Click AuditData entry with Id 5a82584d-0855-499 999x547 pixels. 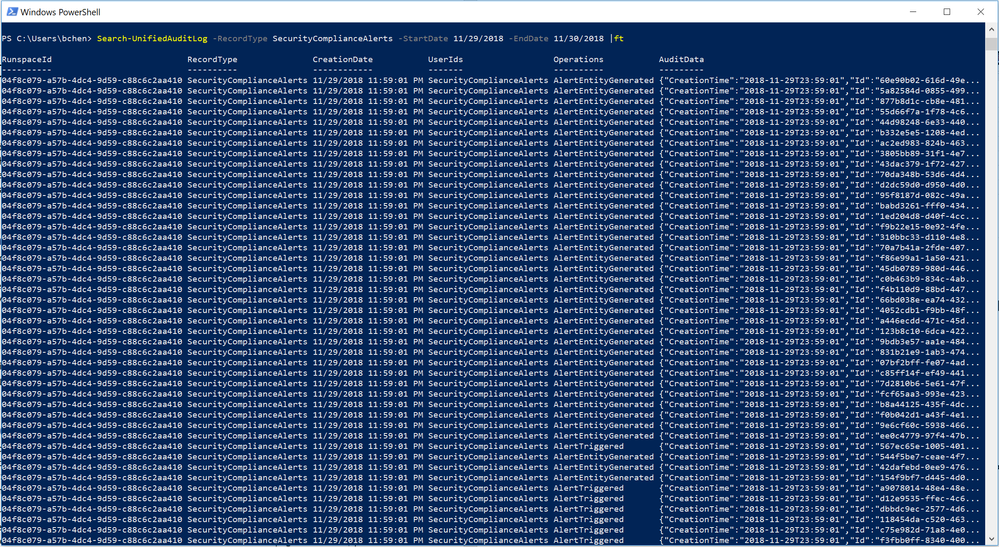coord(820,91)
